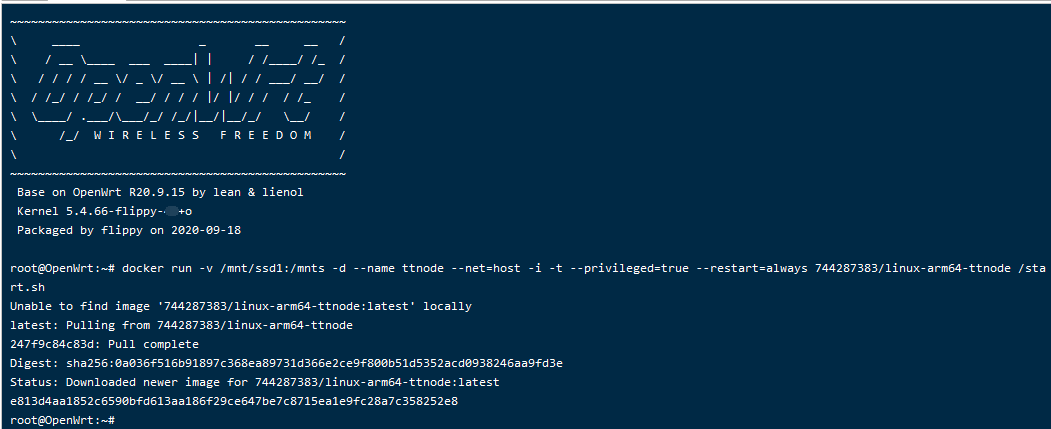Screen dimensions: 1051x429
Task: Click the container ID hash line
Action: pos(234,402)
